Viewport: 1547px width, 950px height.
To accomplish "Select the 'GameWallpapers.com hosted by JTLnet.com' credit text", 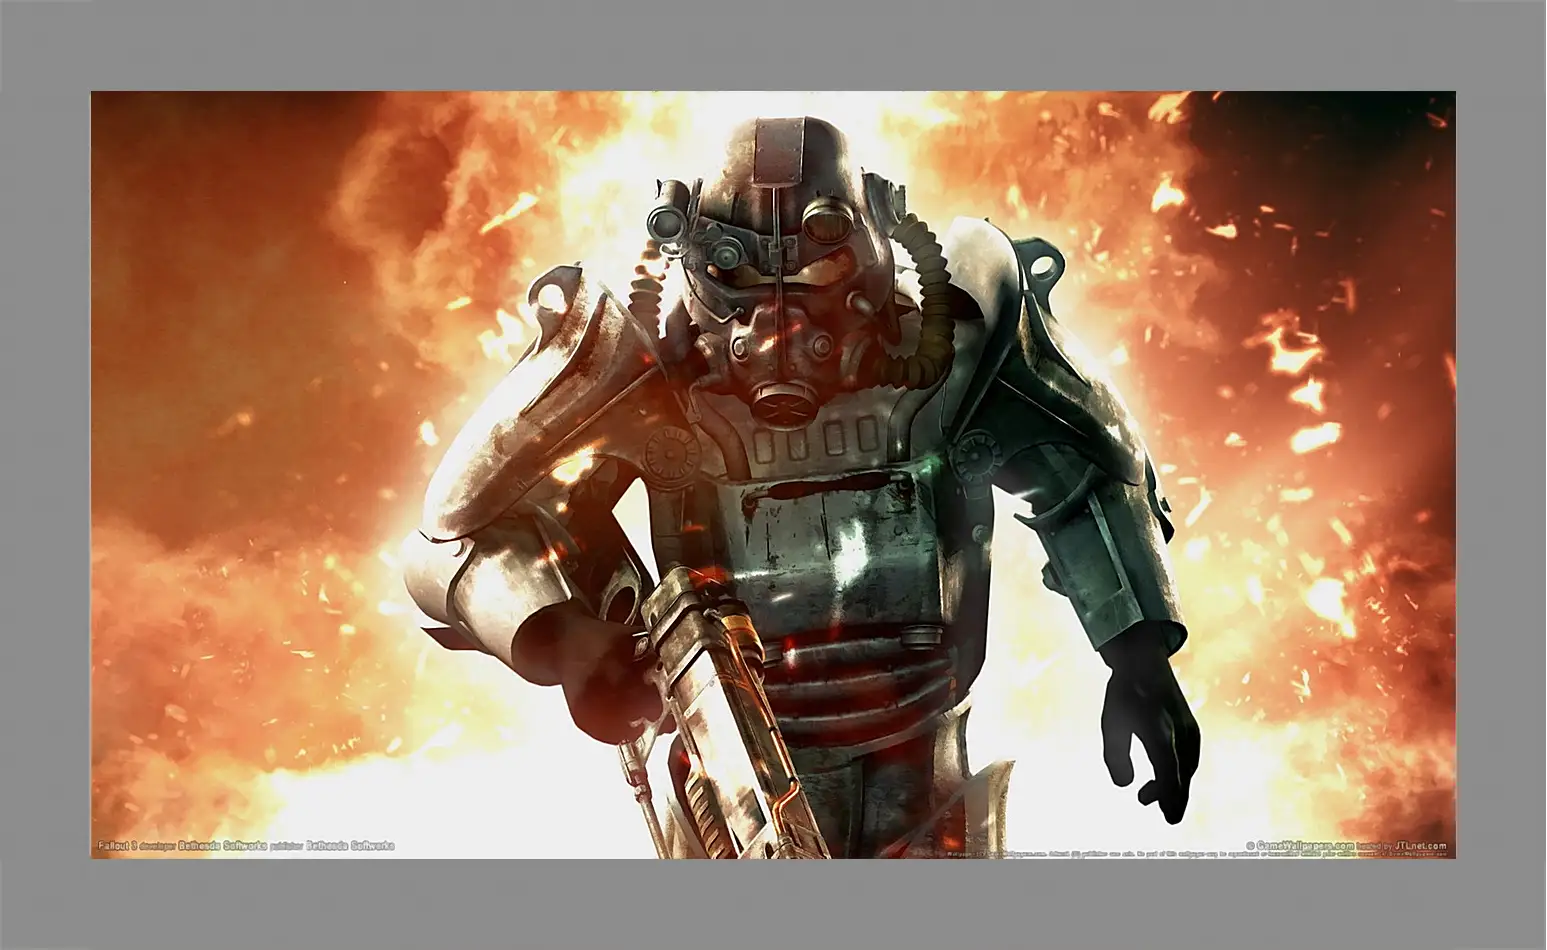I will [x=1349, y=846].
